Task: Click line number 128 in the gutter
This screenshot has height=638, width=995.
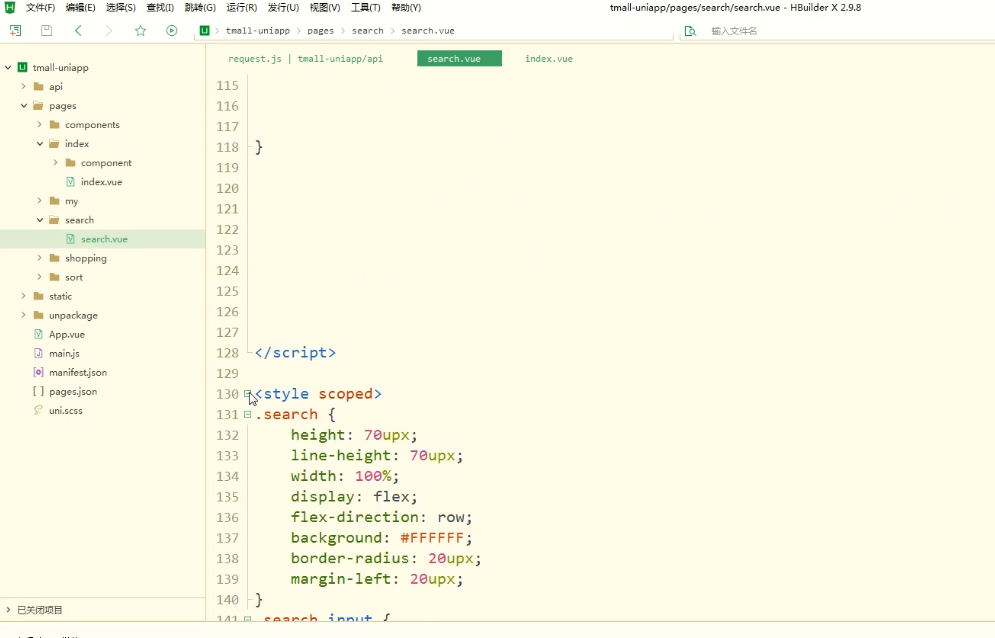Action: 227,353
